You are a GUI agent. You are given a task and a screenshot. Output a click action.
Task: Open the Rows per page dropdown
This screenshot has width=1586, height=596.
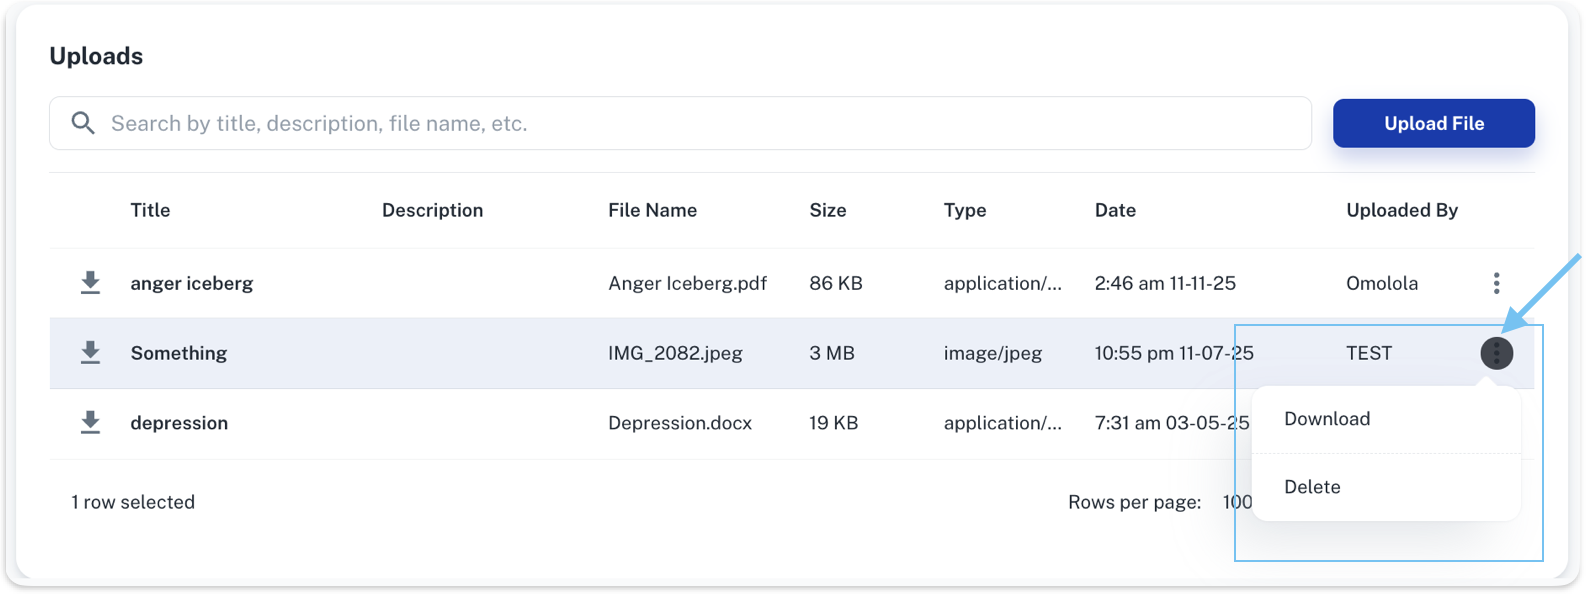tap(1237, 502)
